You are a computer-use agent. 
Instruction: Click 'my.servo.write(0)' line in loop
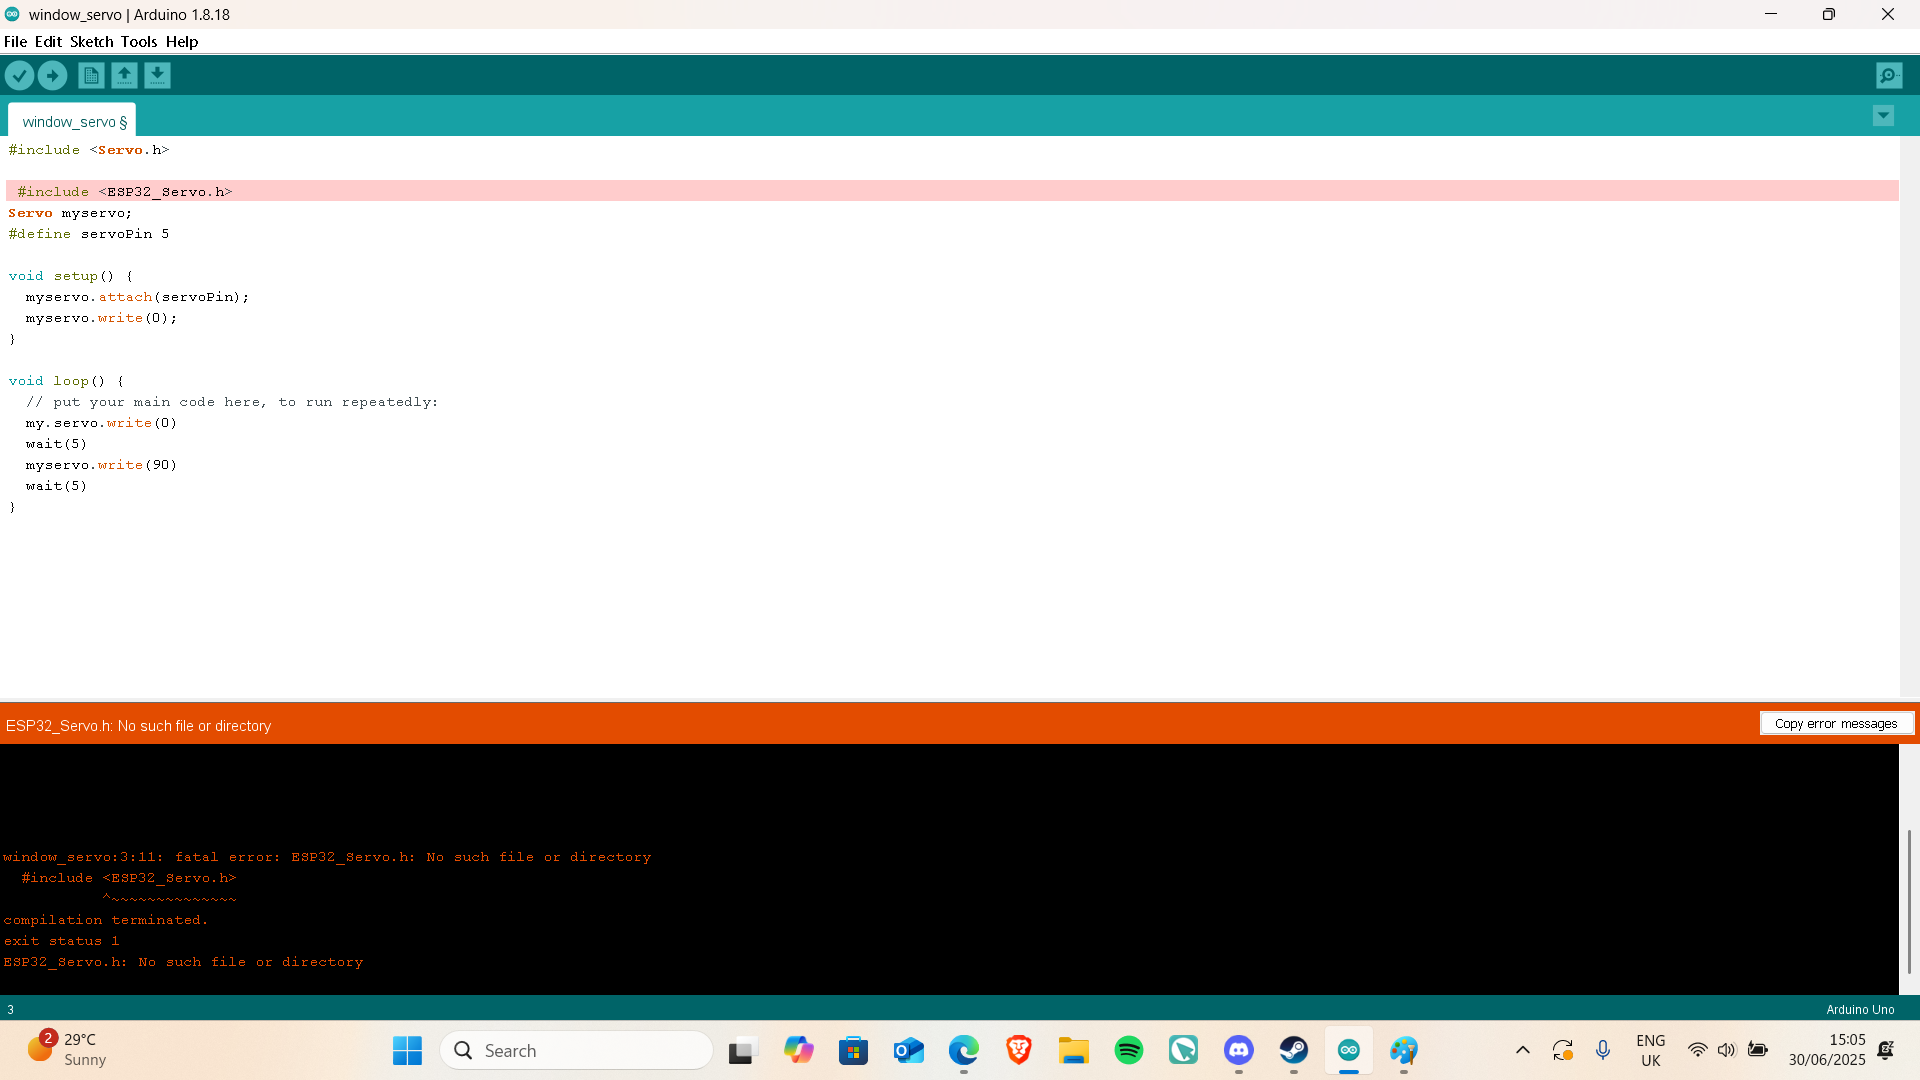[101, 423]
